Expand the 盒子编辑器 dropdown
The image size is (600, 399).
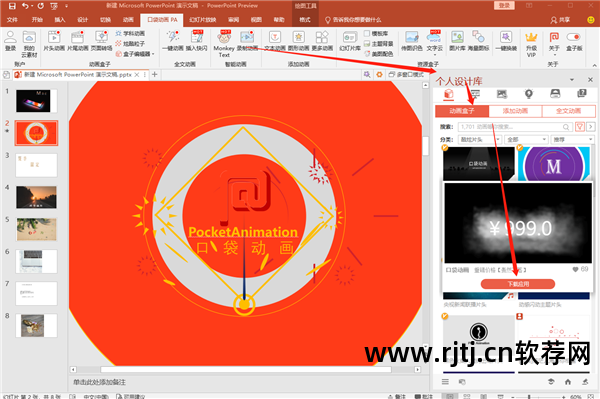point(153,54)
